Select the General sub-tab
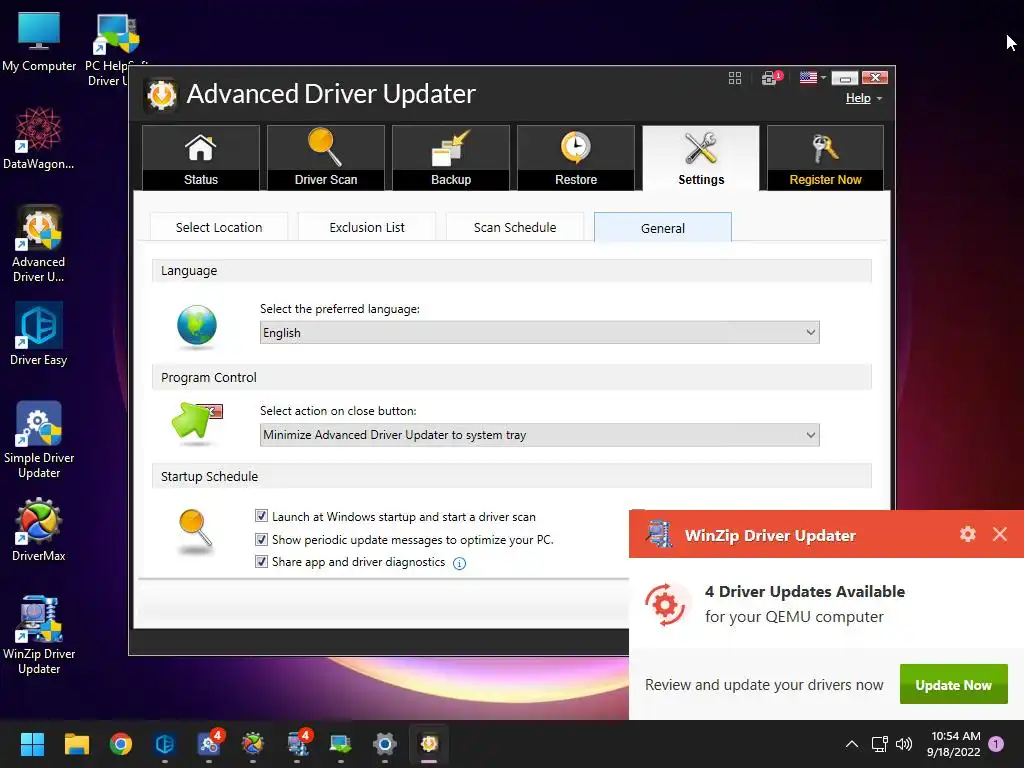The width and height of the screenshot is (1024, 768). point(663,228)
